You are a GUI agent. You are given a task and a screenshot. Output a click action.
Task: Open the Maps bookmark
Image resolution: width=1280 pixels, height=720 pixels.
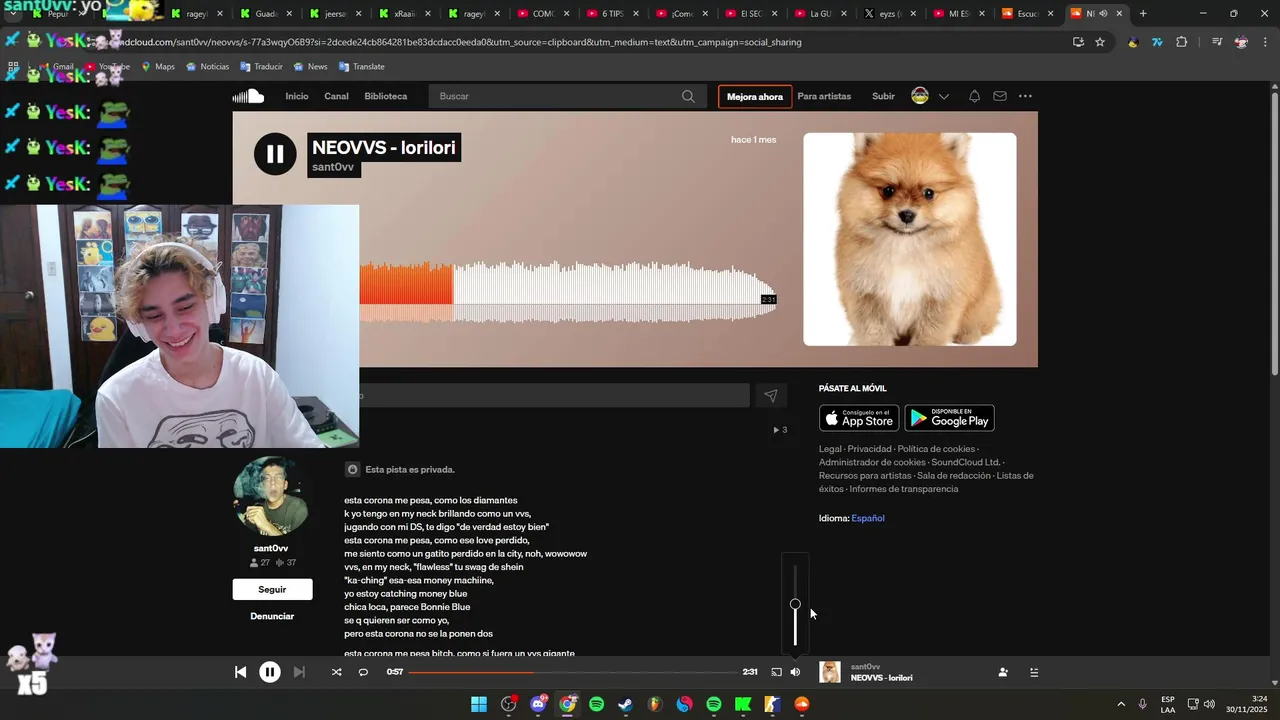[x=158, y=66]
